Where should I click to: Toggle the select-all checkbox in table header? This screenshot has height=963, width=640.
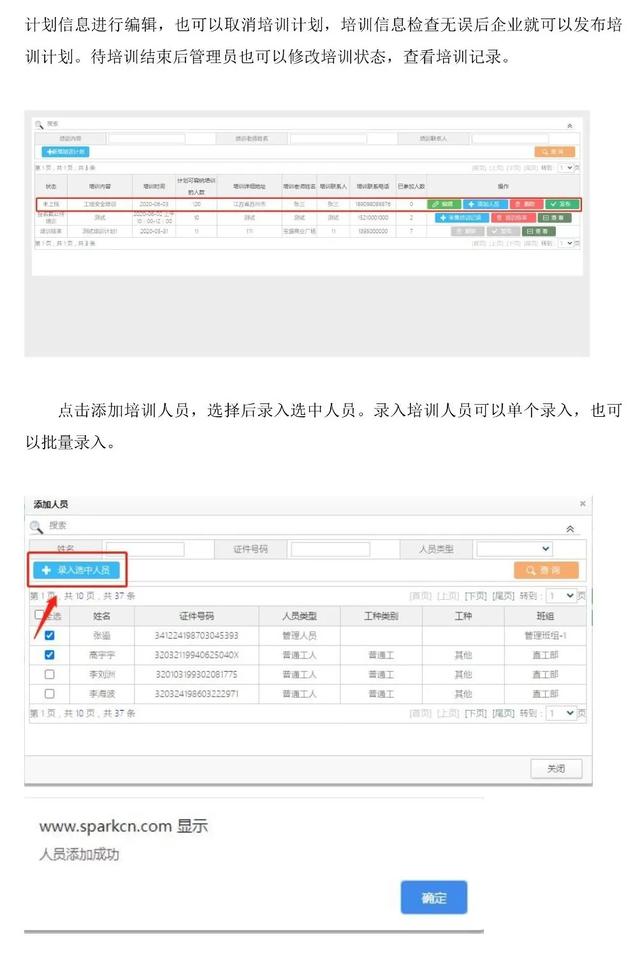pos(39,616)
